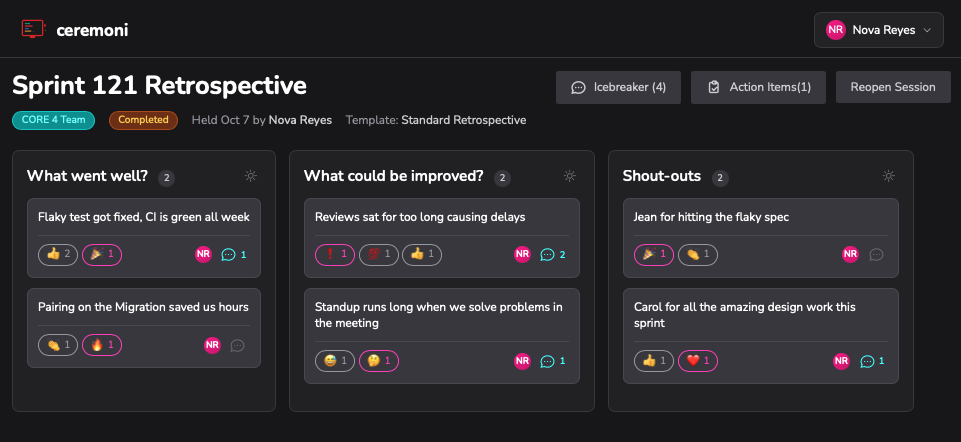
Task: Click NR avatar on Jean shout-out card
Action: [x=850, y=254]
